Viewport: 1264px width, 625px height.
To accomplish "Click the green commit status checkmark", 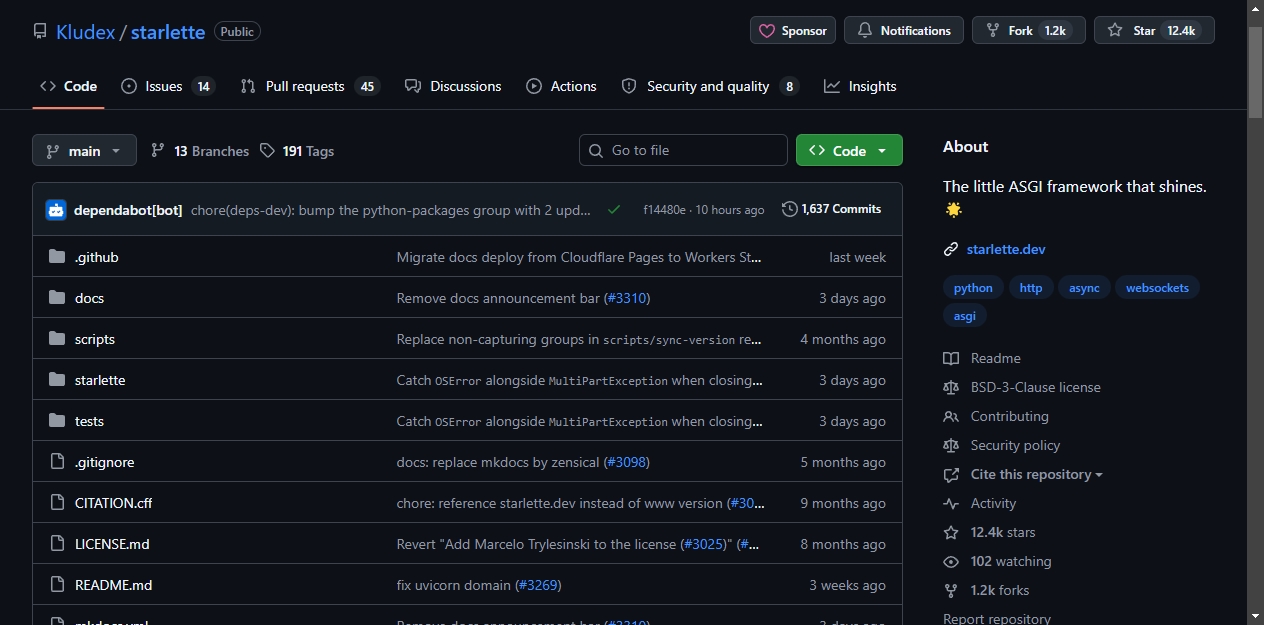I will [x=614, y=209].
